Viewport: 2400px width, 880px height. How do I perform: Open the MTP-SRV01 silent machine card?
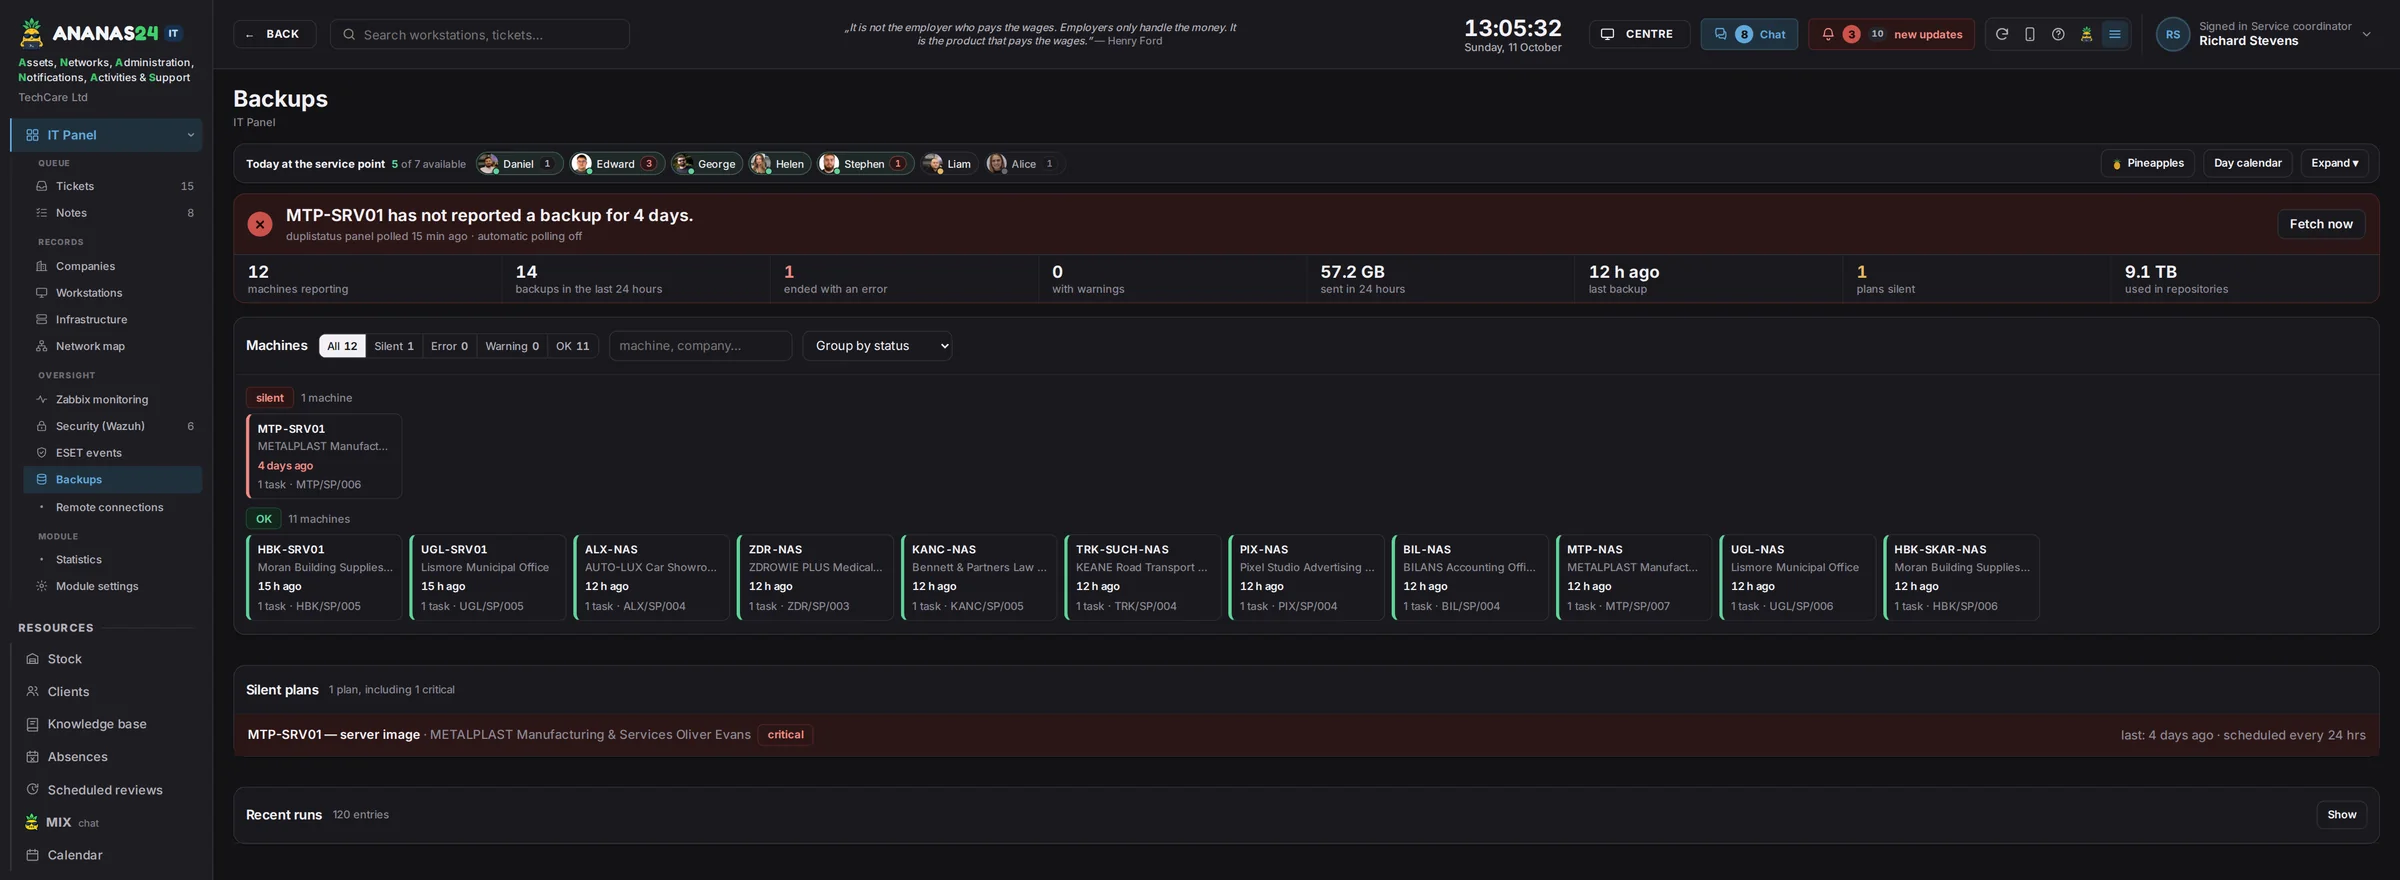click(x=324, y=456)
